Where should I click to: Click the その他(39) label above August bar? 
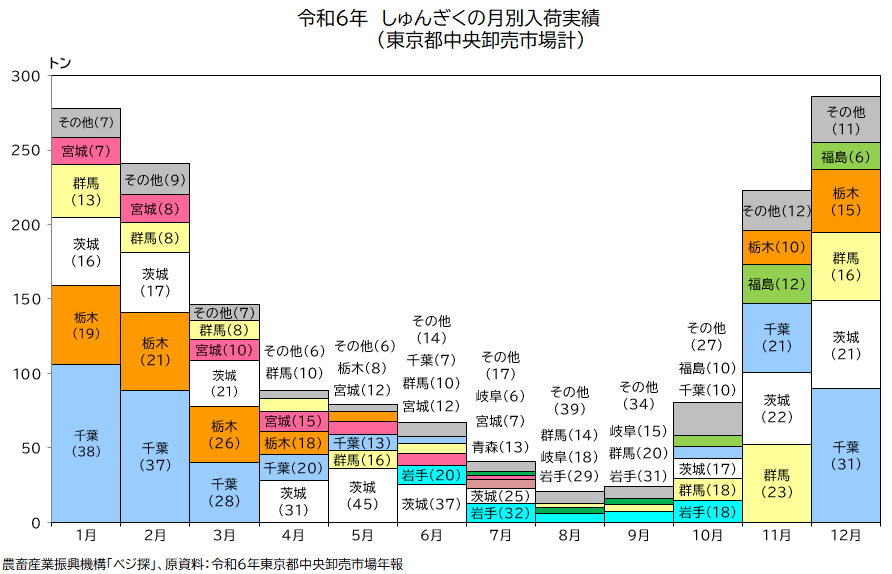click(x=569, y=400)
